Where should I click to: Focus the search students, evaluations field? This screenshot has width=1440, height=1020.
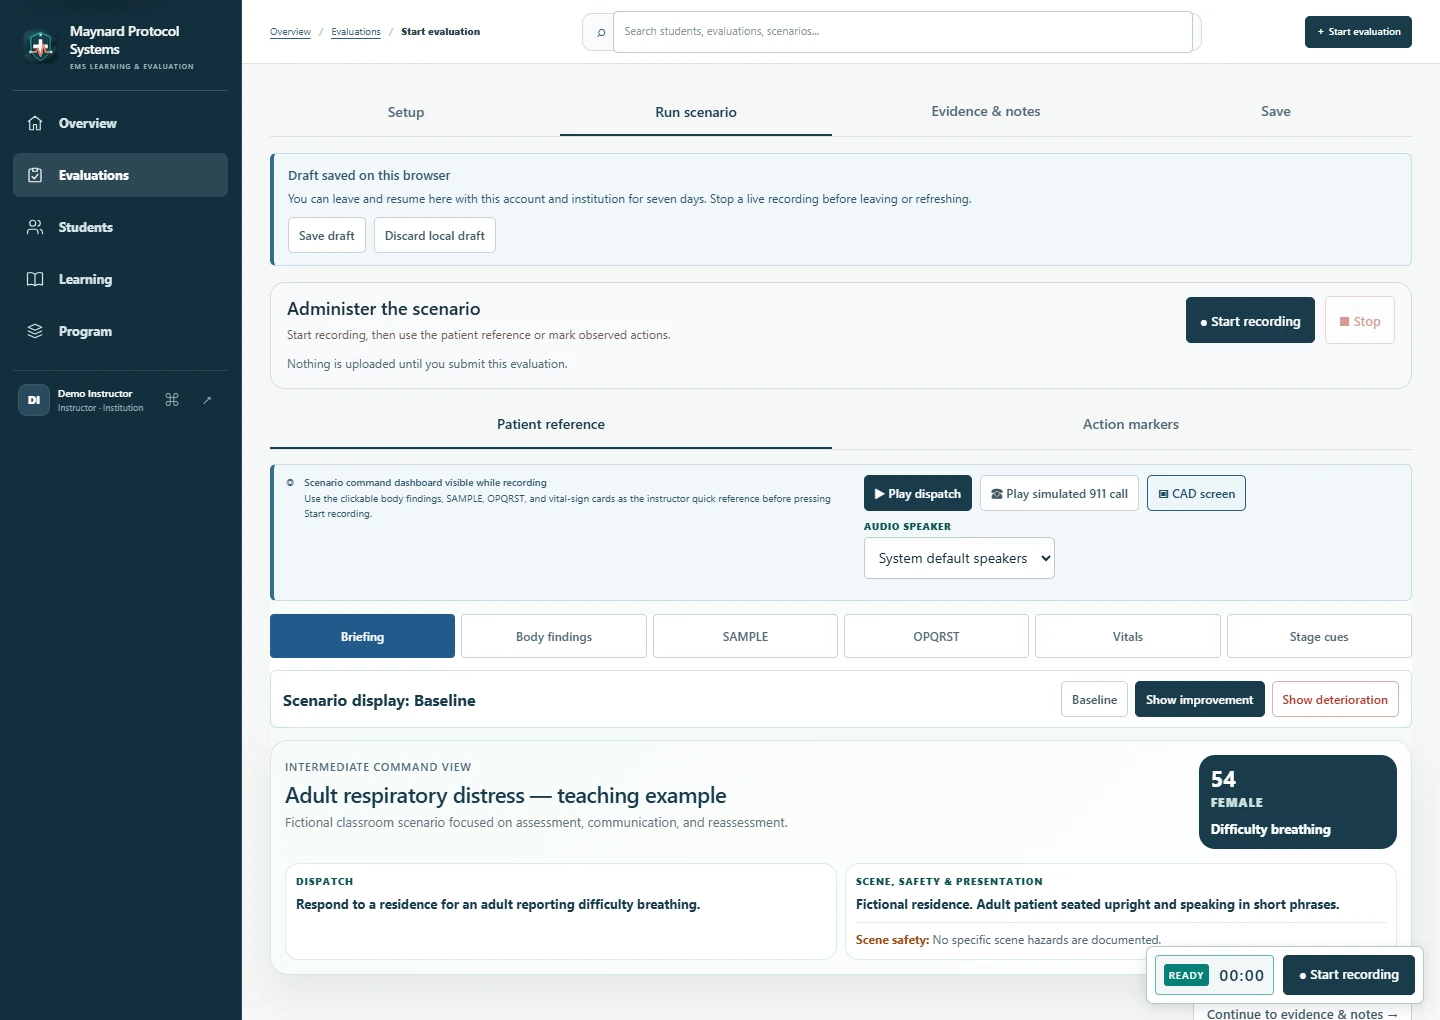click(903, 32)
